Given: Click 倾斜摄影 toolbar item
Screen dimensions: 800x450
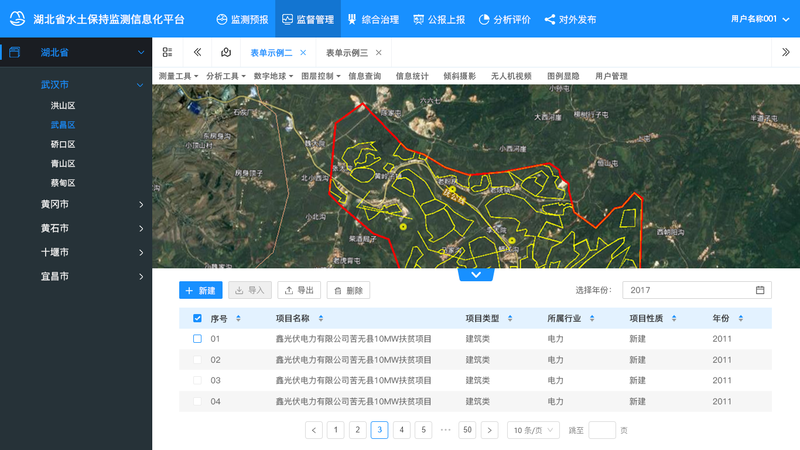Looking at the screenshot, I should (x=459, y=76).
